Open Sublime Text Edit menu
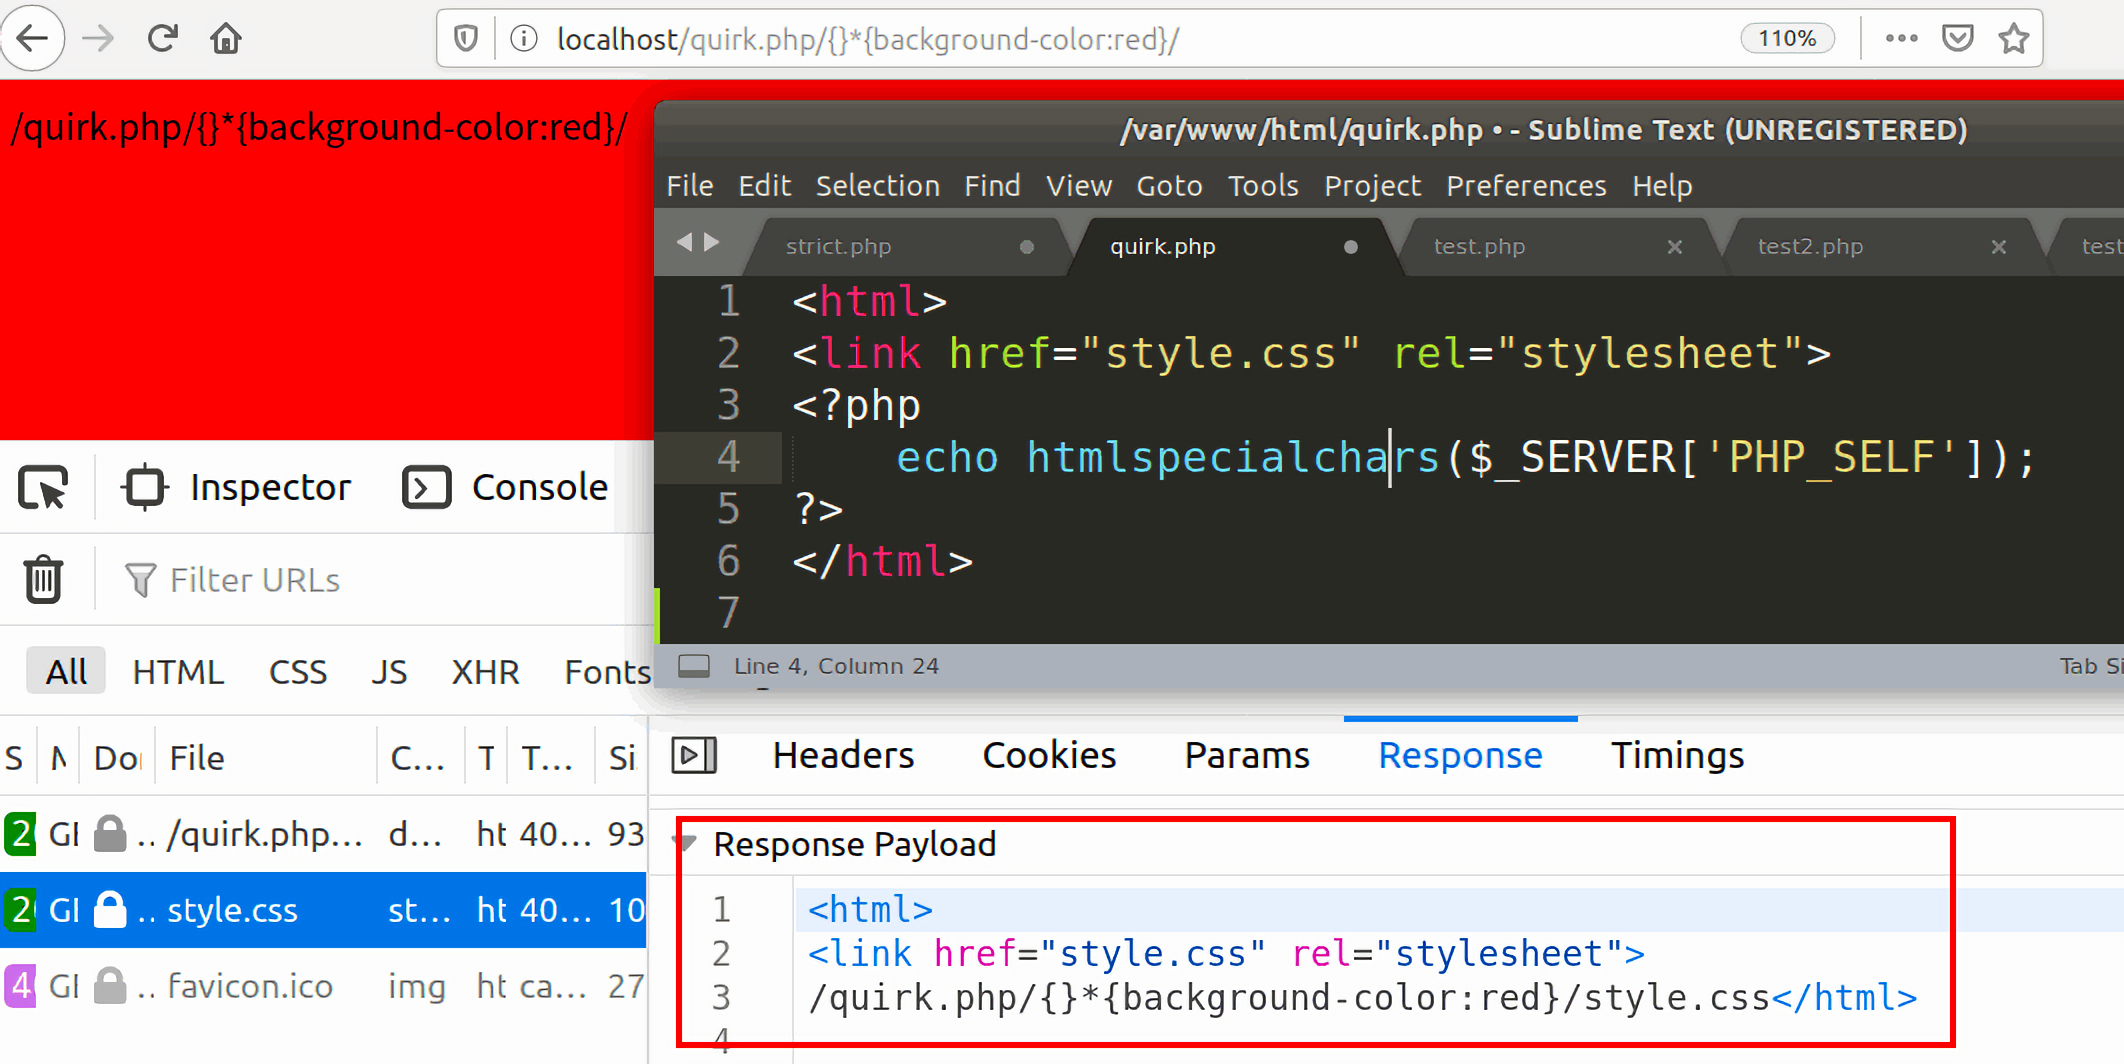The height and width of the screenshot is (1064, 2124). 764,186
